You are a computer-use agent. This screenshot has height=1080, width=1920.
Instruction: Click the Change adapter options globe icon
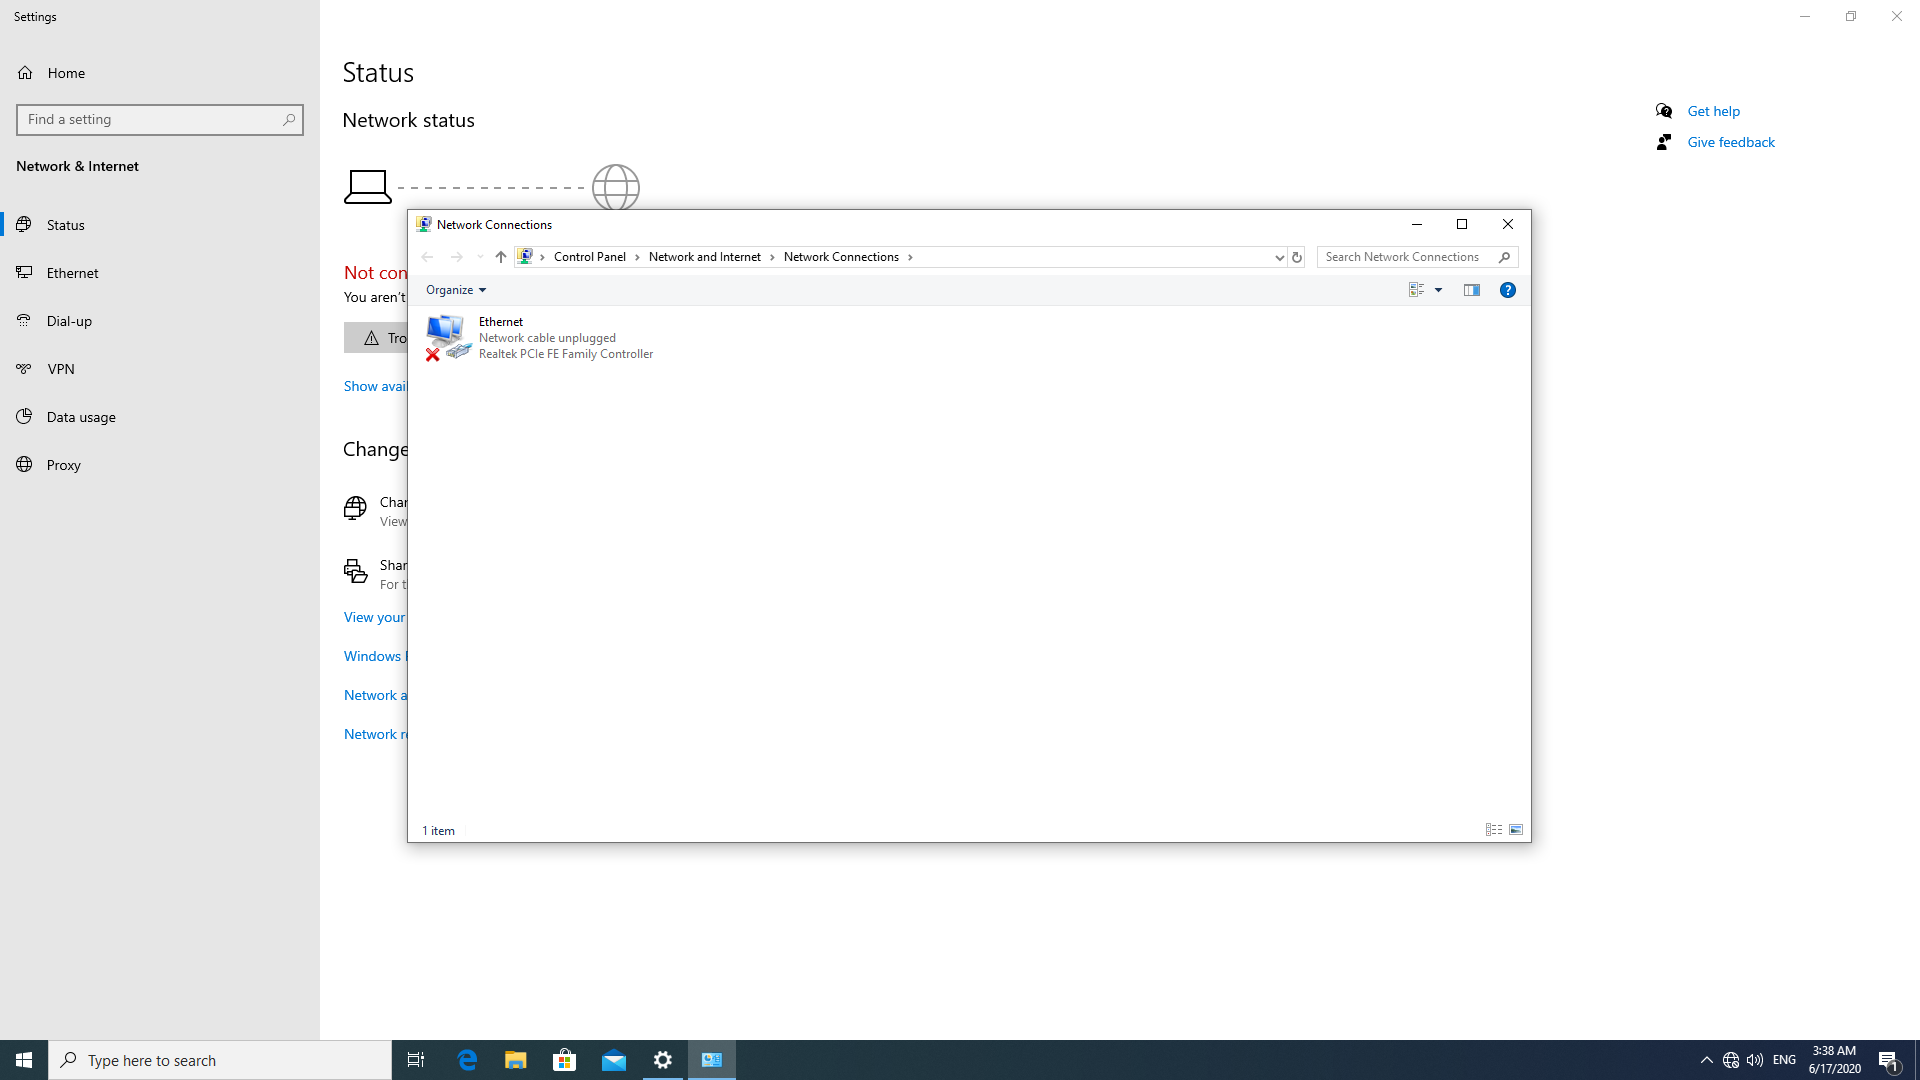(355, 509)
